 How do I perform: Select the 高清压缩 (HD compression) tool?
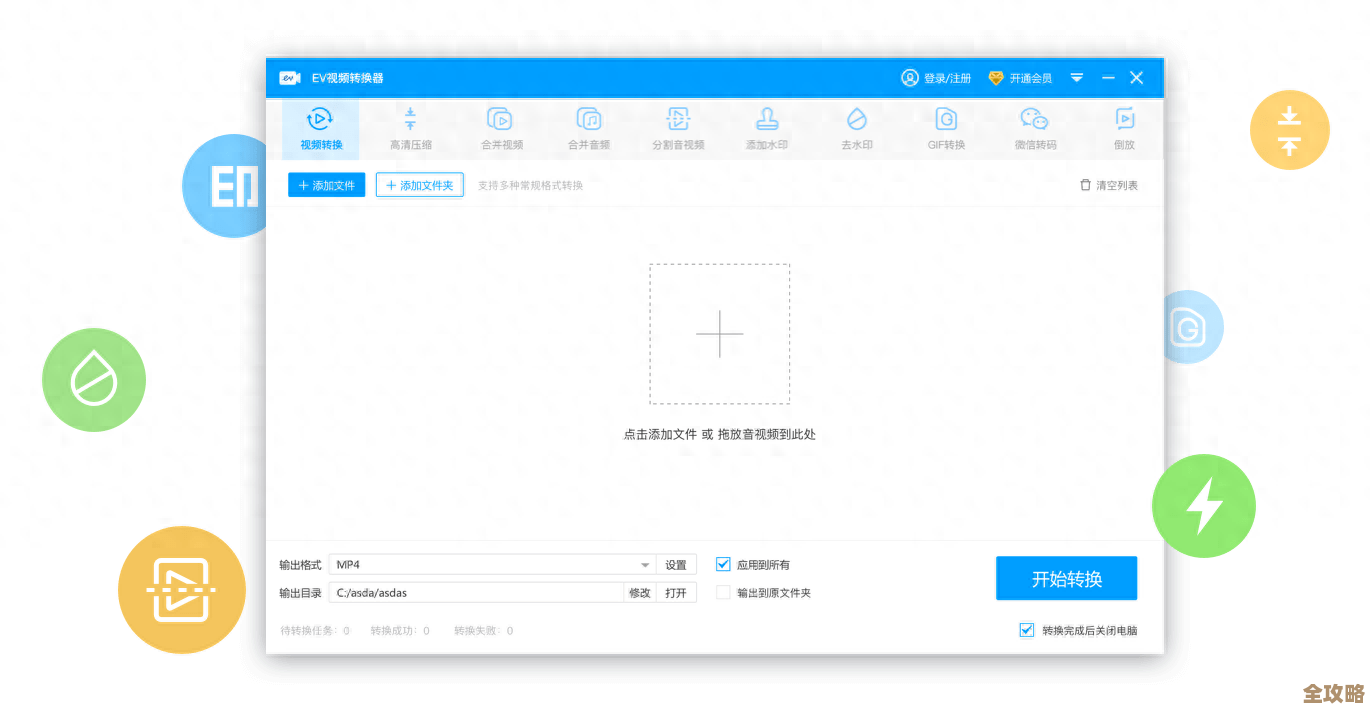[410, 127]
